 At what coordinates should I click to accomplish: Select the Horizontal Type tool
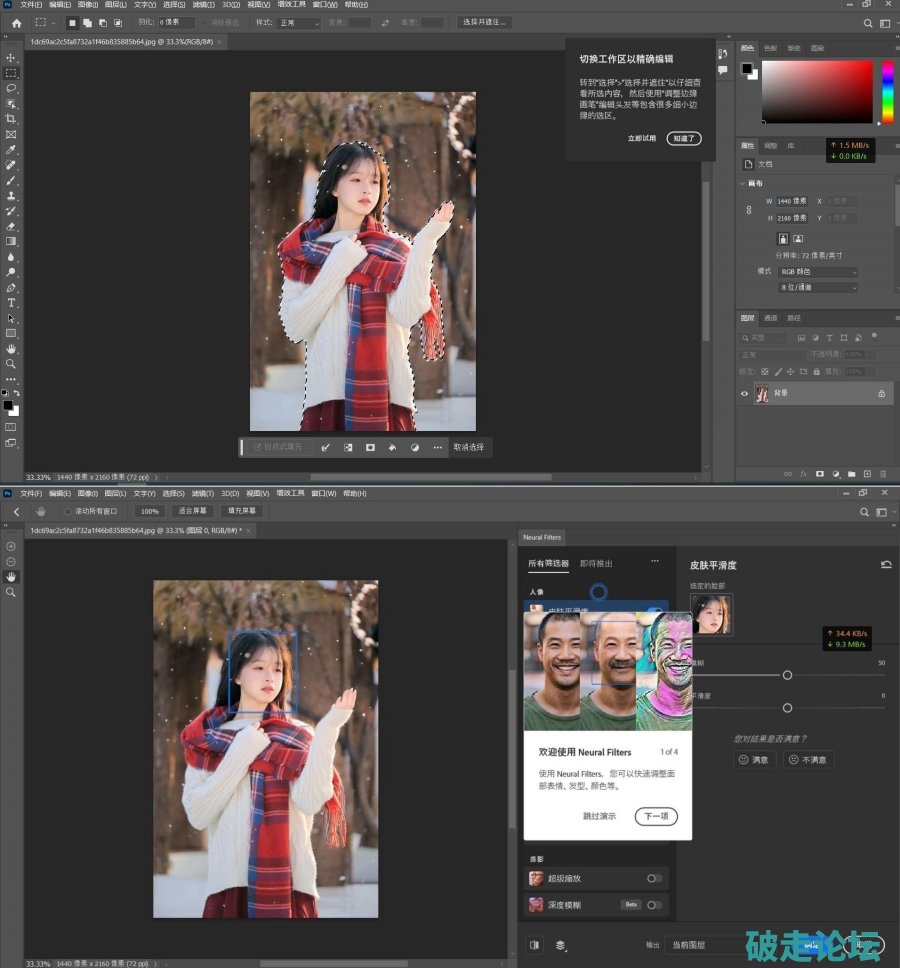point(12,302)
